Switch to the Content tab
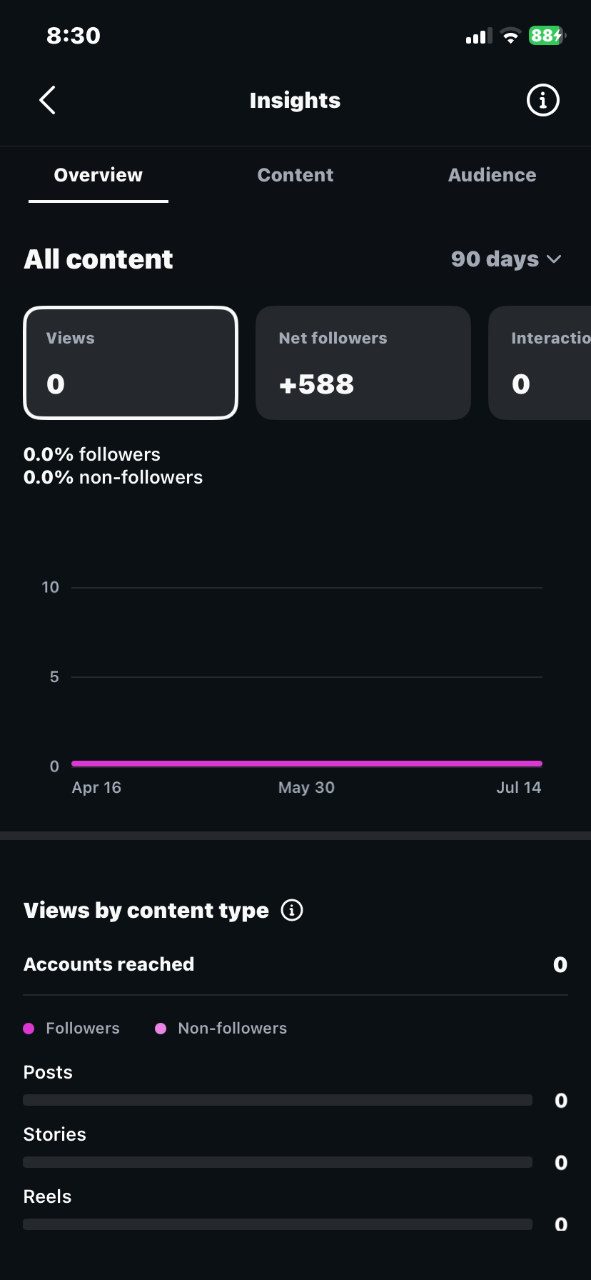 click(295, 175)
